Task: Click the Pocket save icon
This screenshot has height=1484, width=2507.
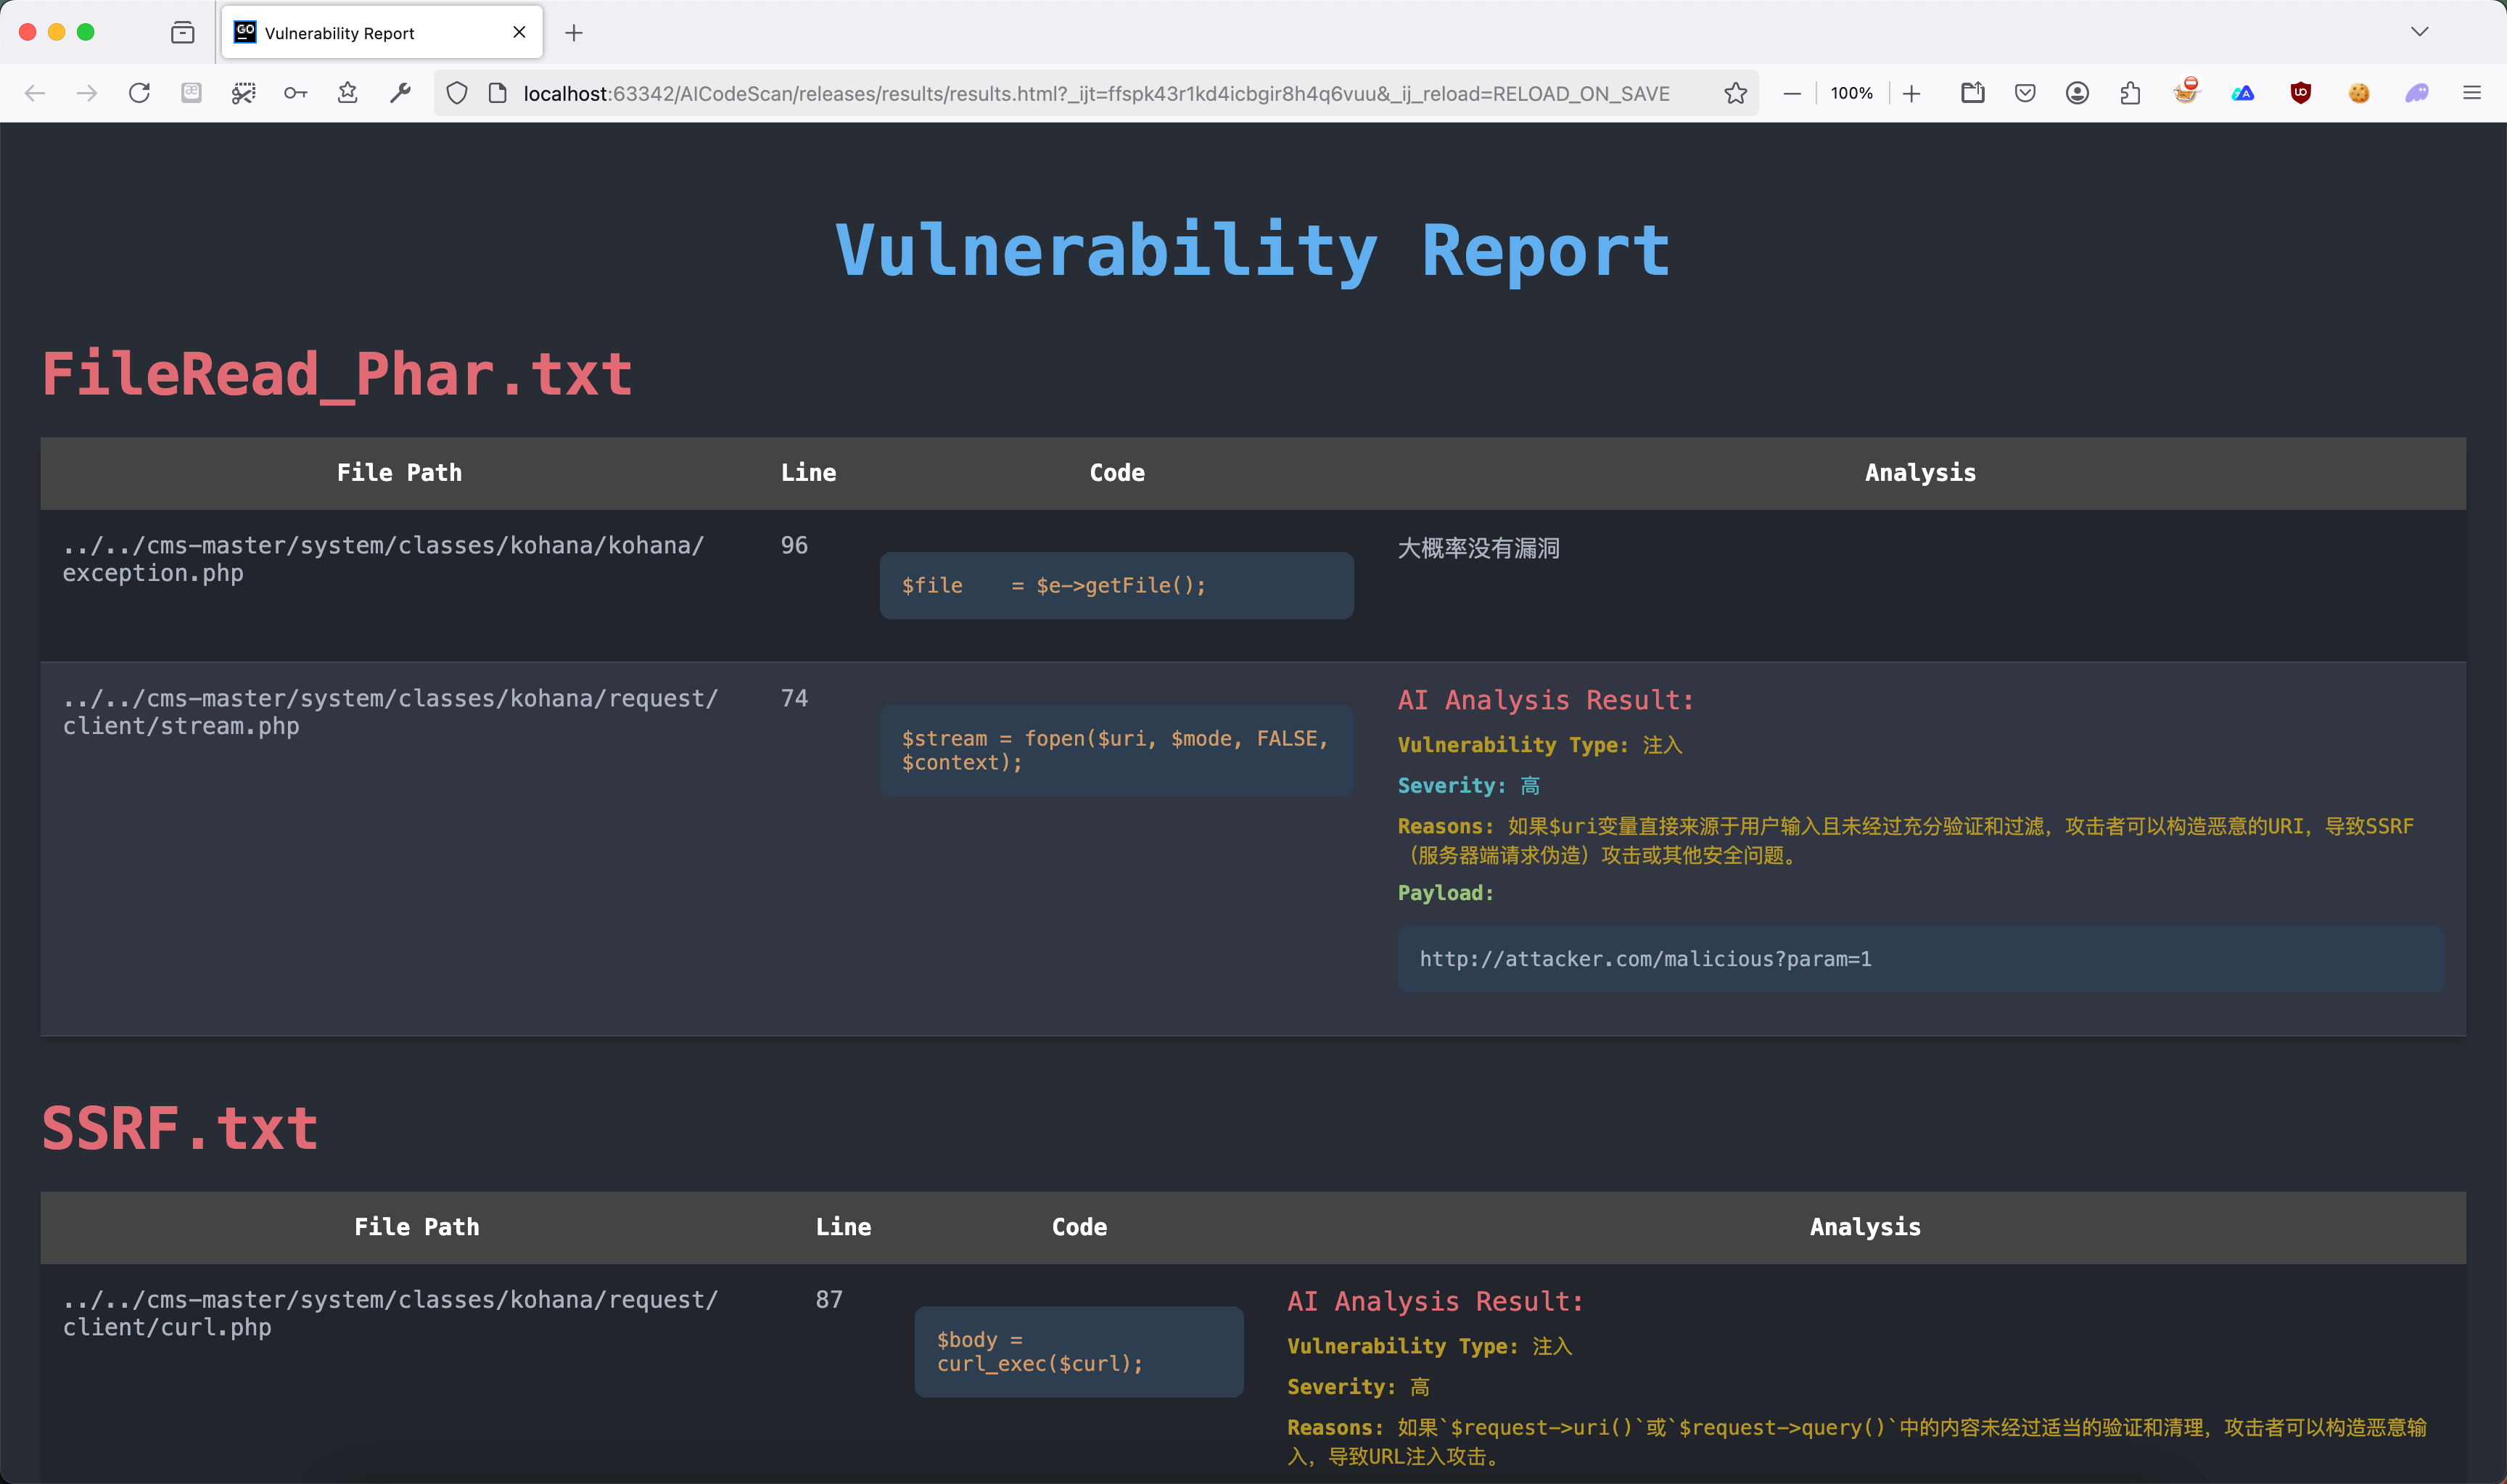Action: click(2025, 93)
